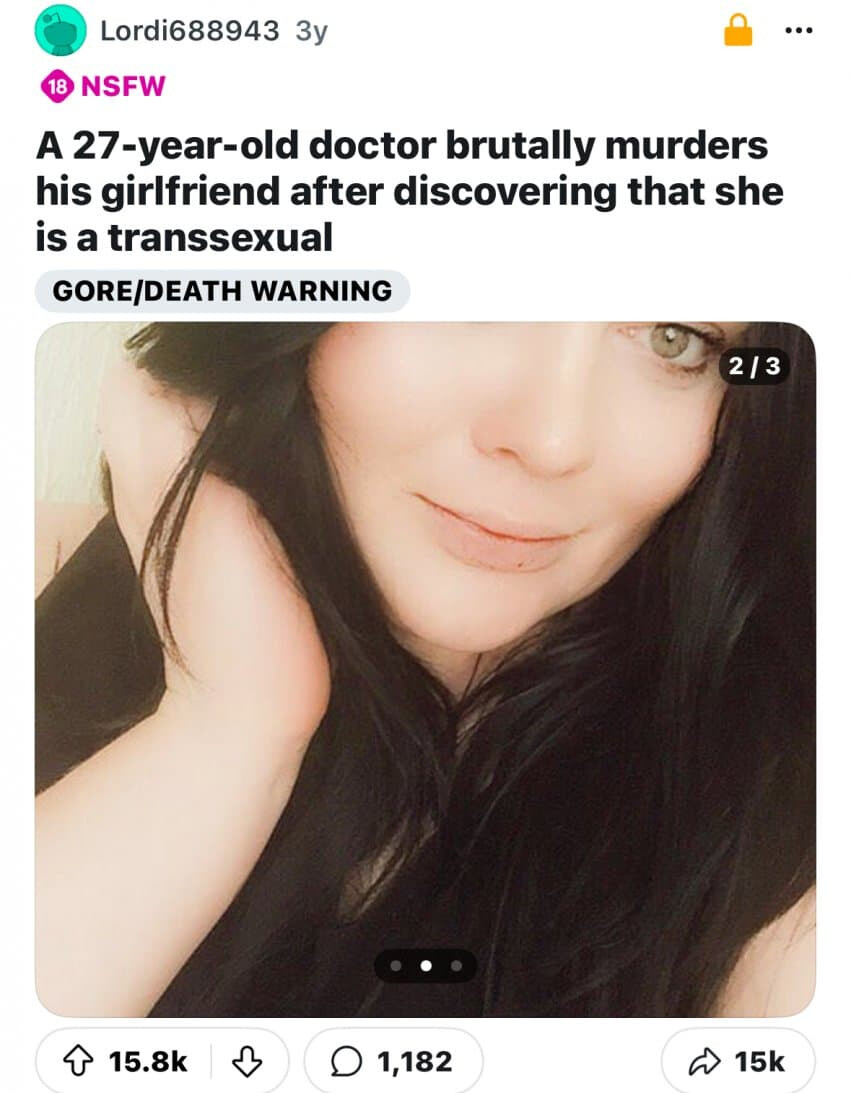Click the orange lock icon
850x1093 pixels.
tap(738, 31)
